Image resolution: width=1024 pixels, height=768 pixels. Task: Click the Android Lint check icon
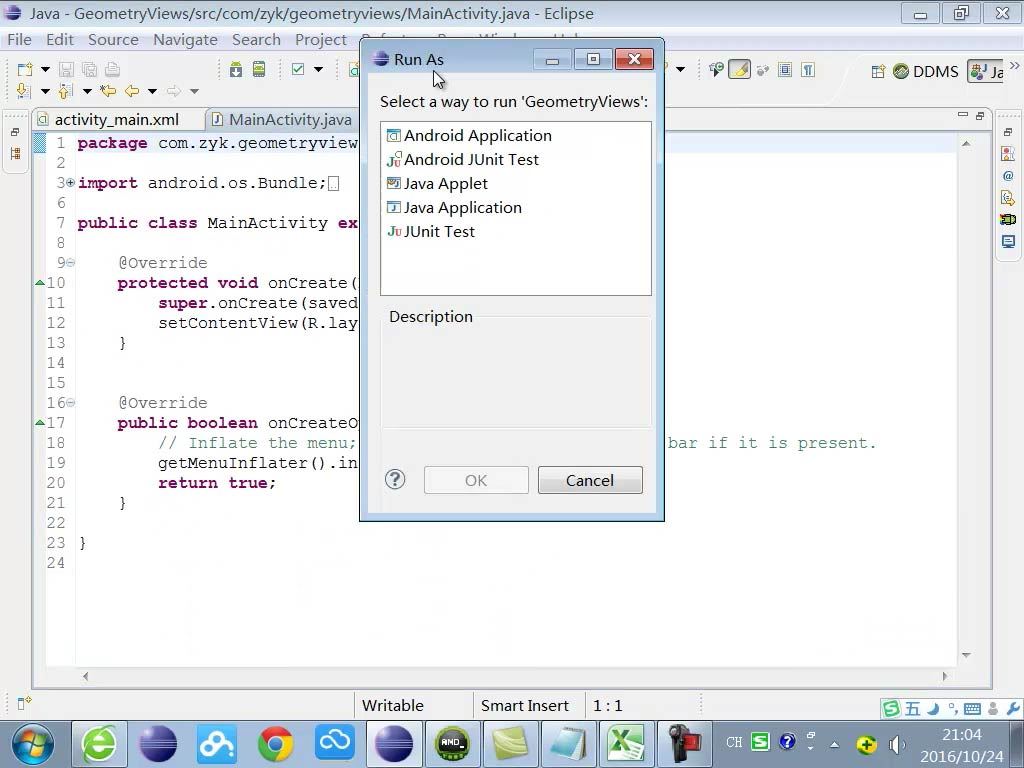tap(298, 69)
